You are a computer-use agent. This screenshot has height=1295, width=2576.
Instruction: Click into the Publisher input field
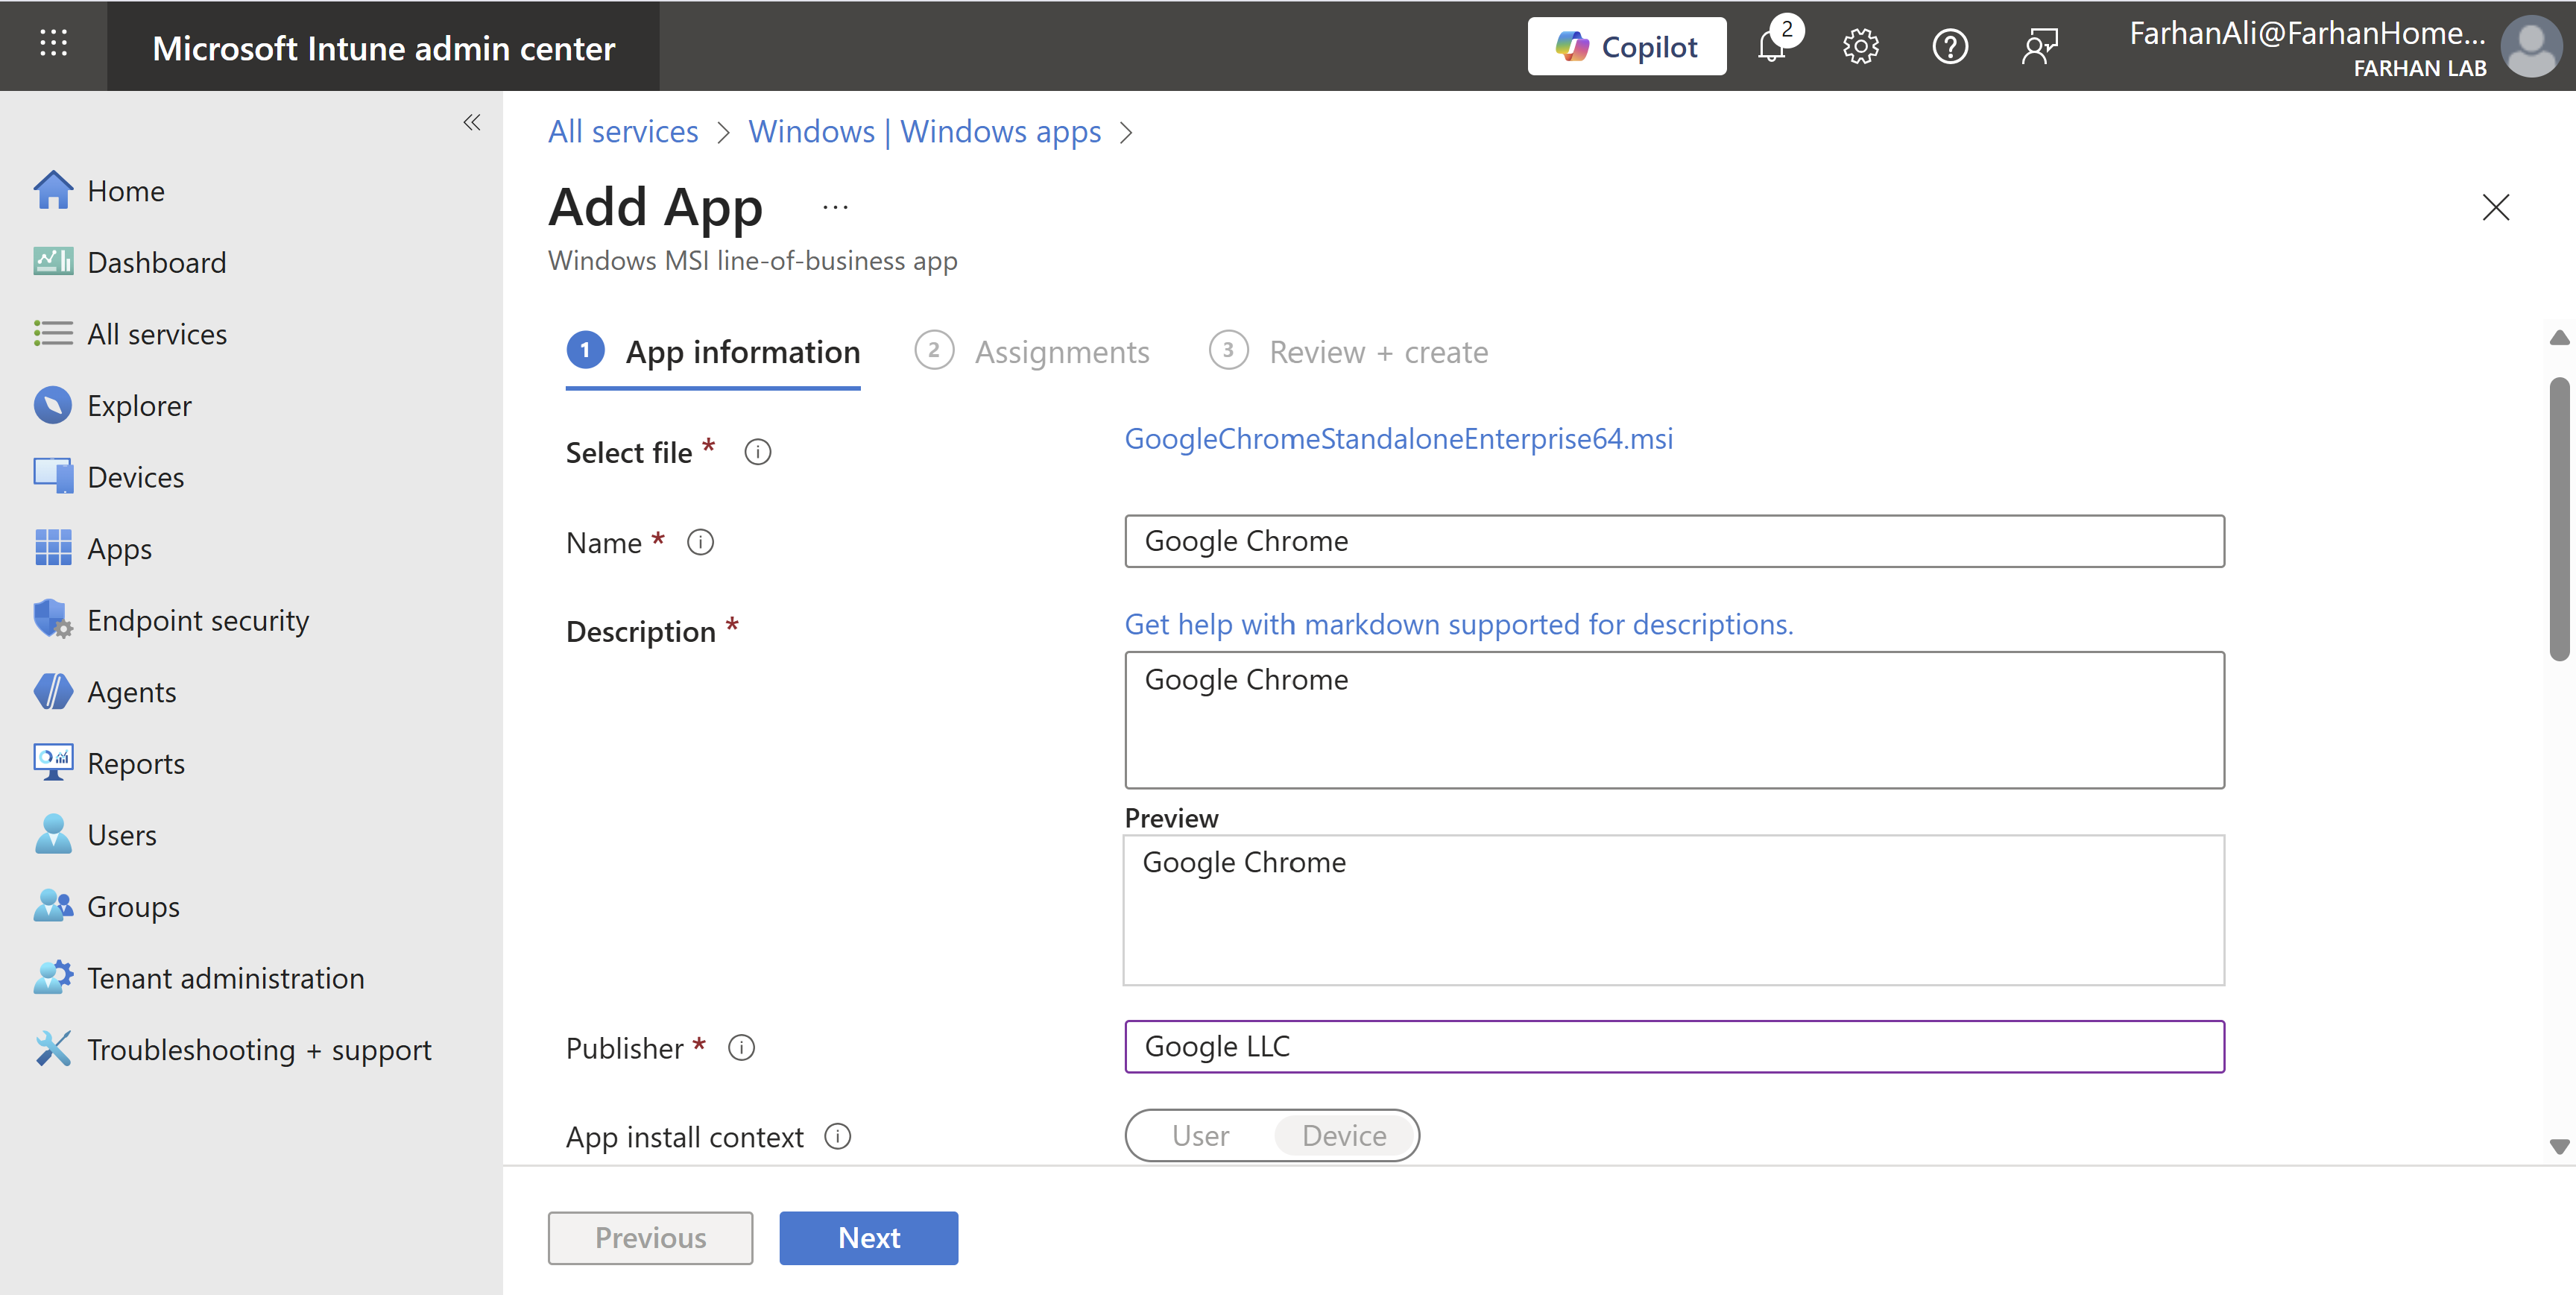pos(1673,1047)
